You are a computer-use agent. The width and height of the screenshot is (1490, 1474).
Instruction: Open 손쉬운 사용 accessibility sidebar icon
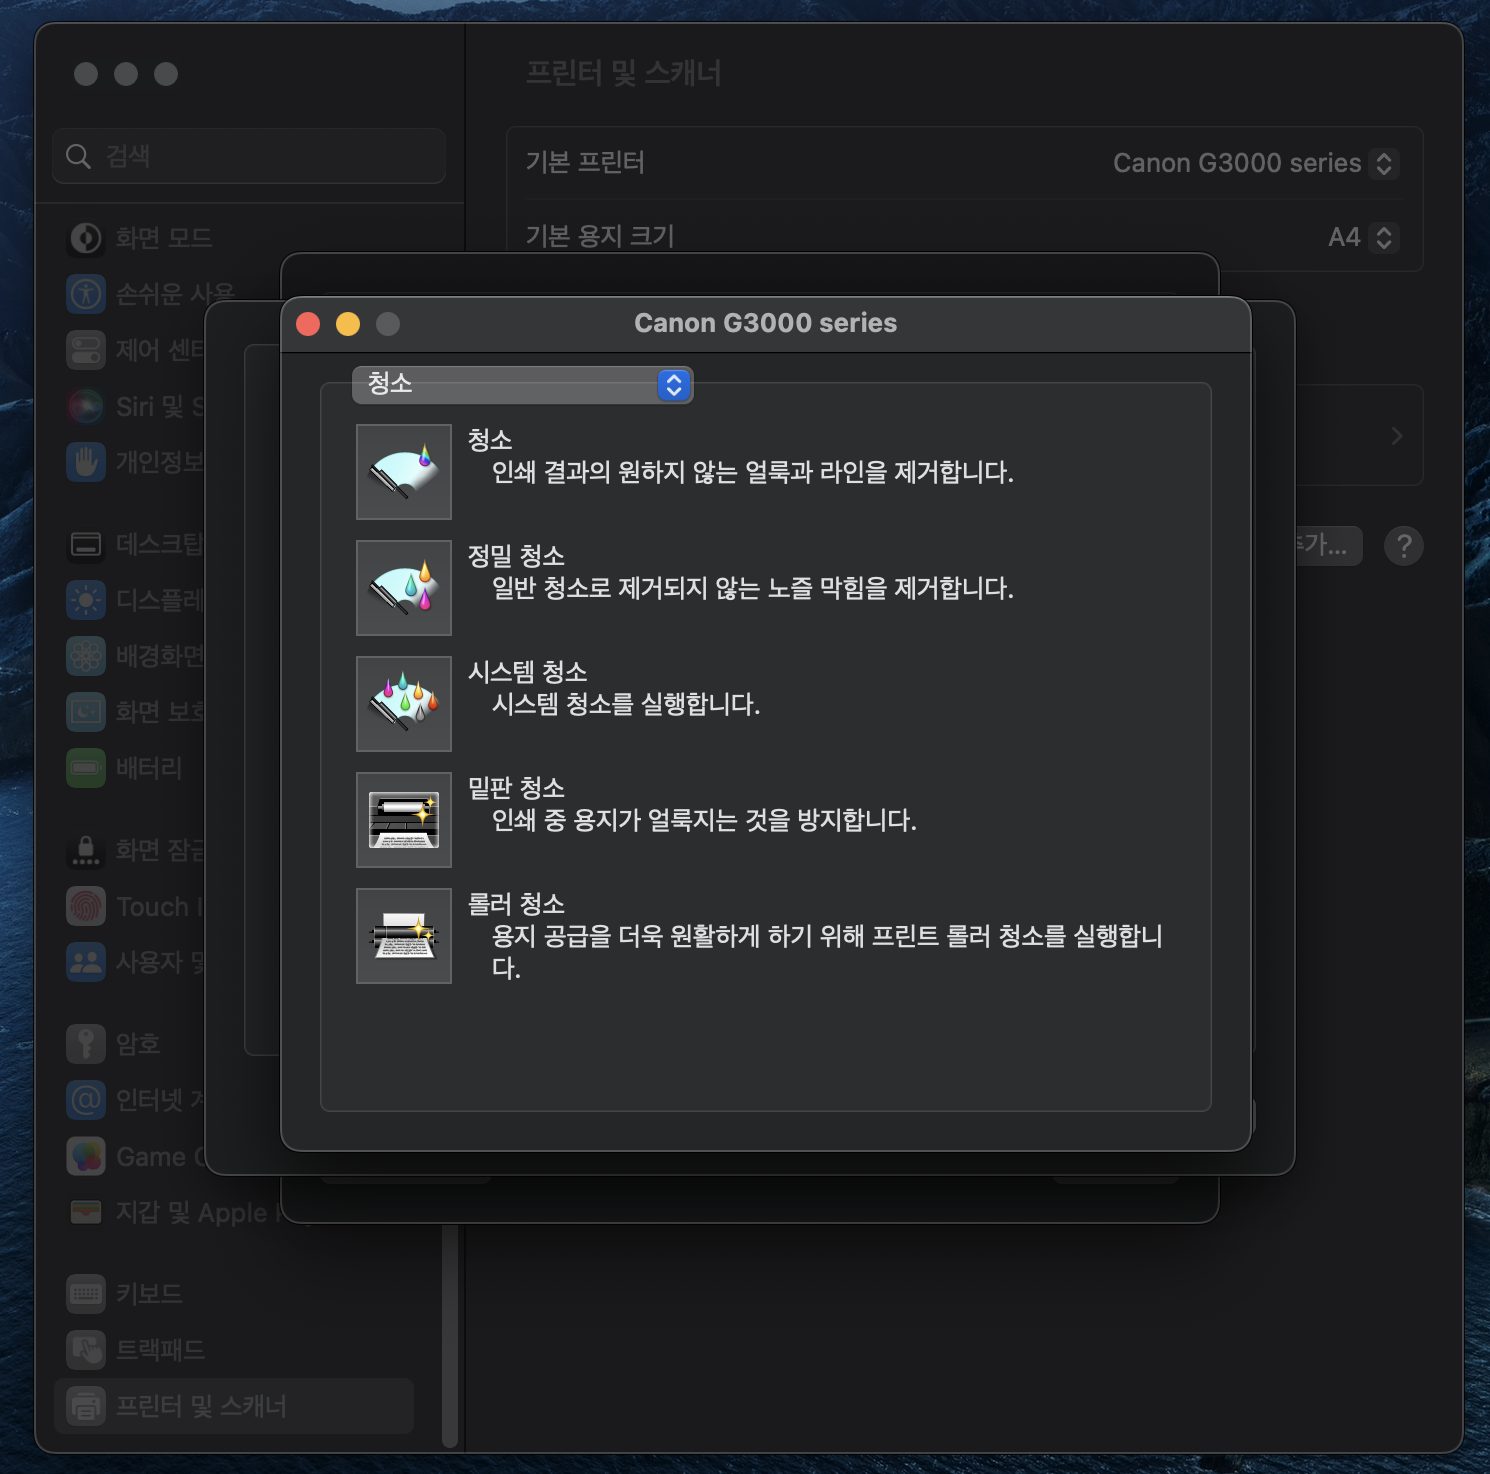[x=86, y=294]
